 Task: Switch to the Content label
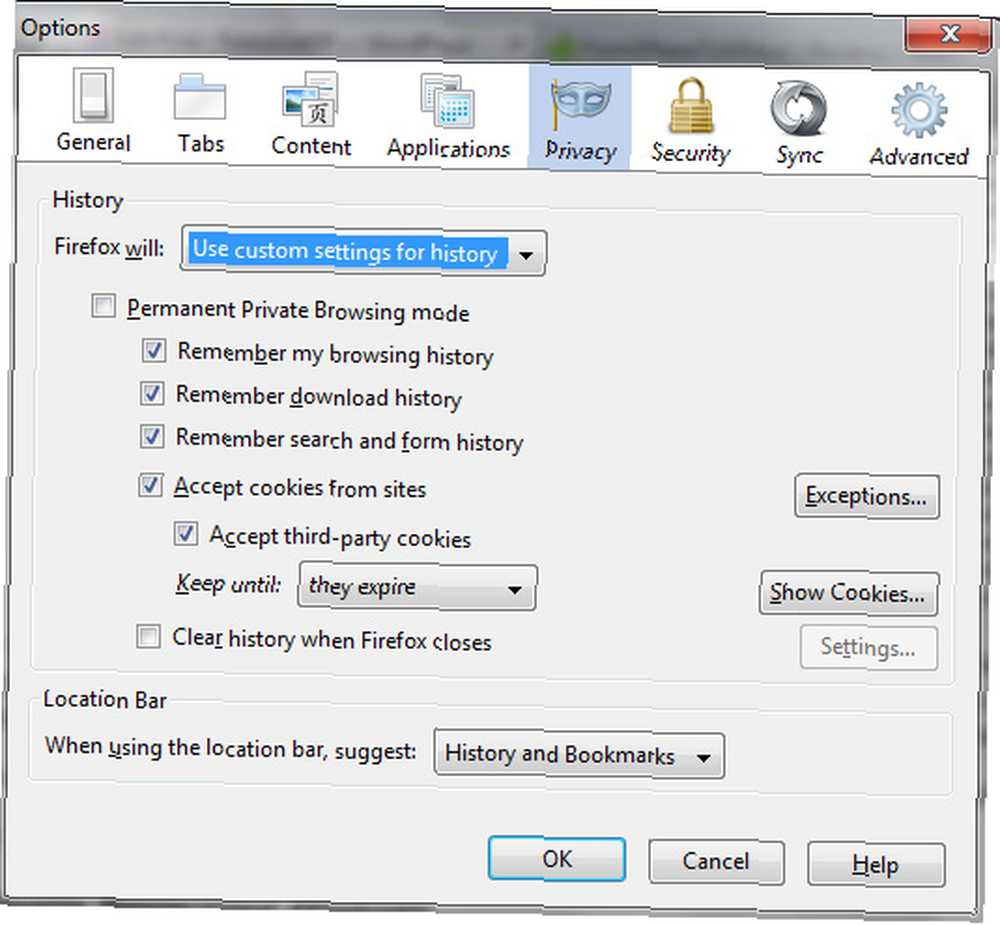point(311,146)
